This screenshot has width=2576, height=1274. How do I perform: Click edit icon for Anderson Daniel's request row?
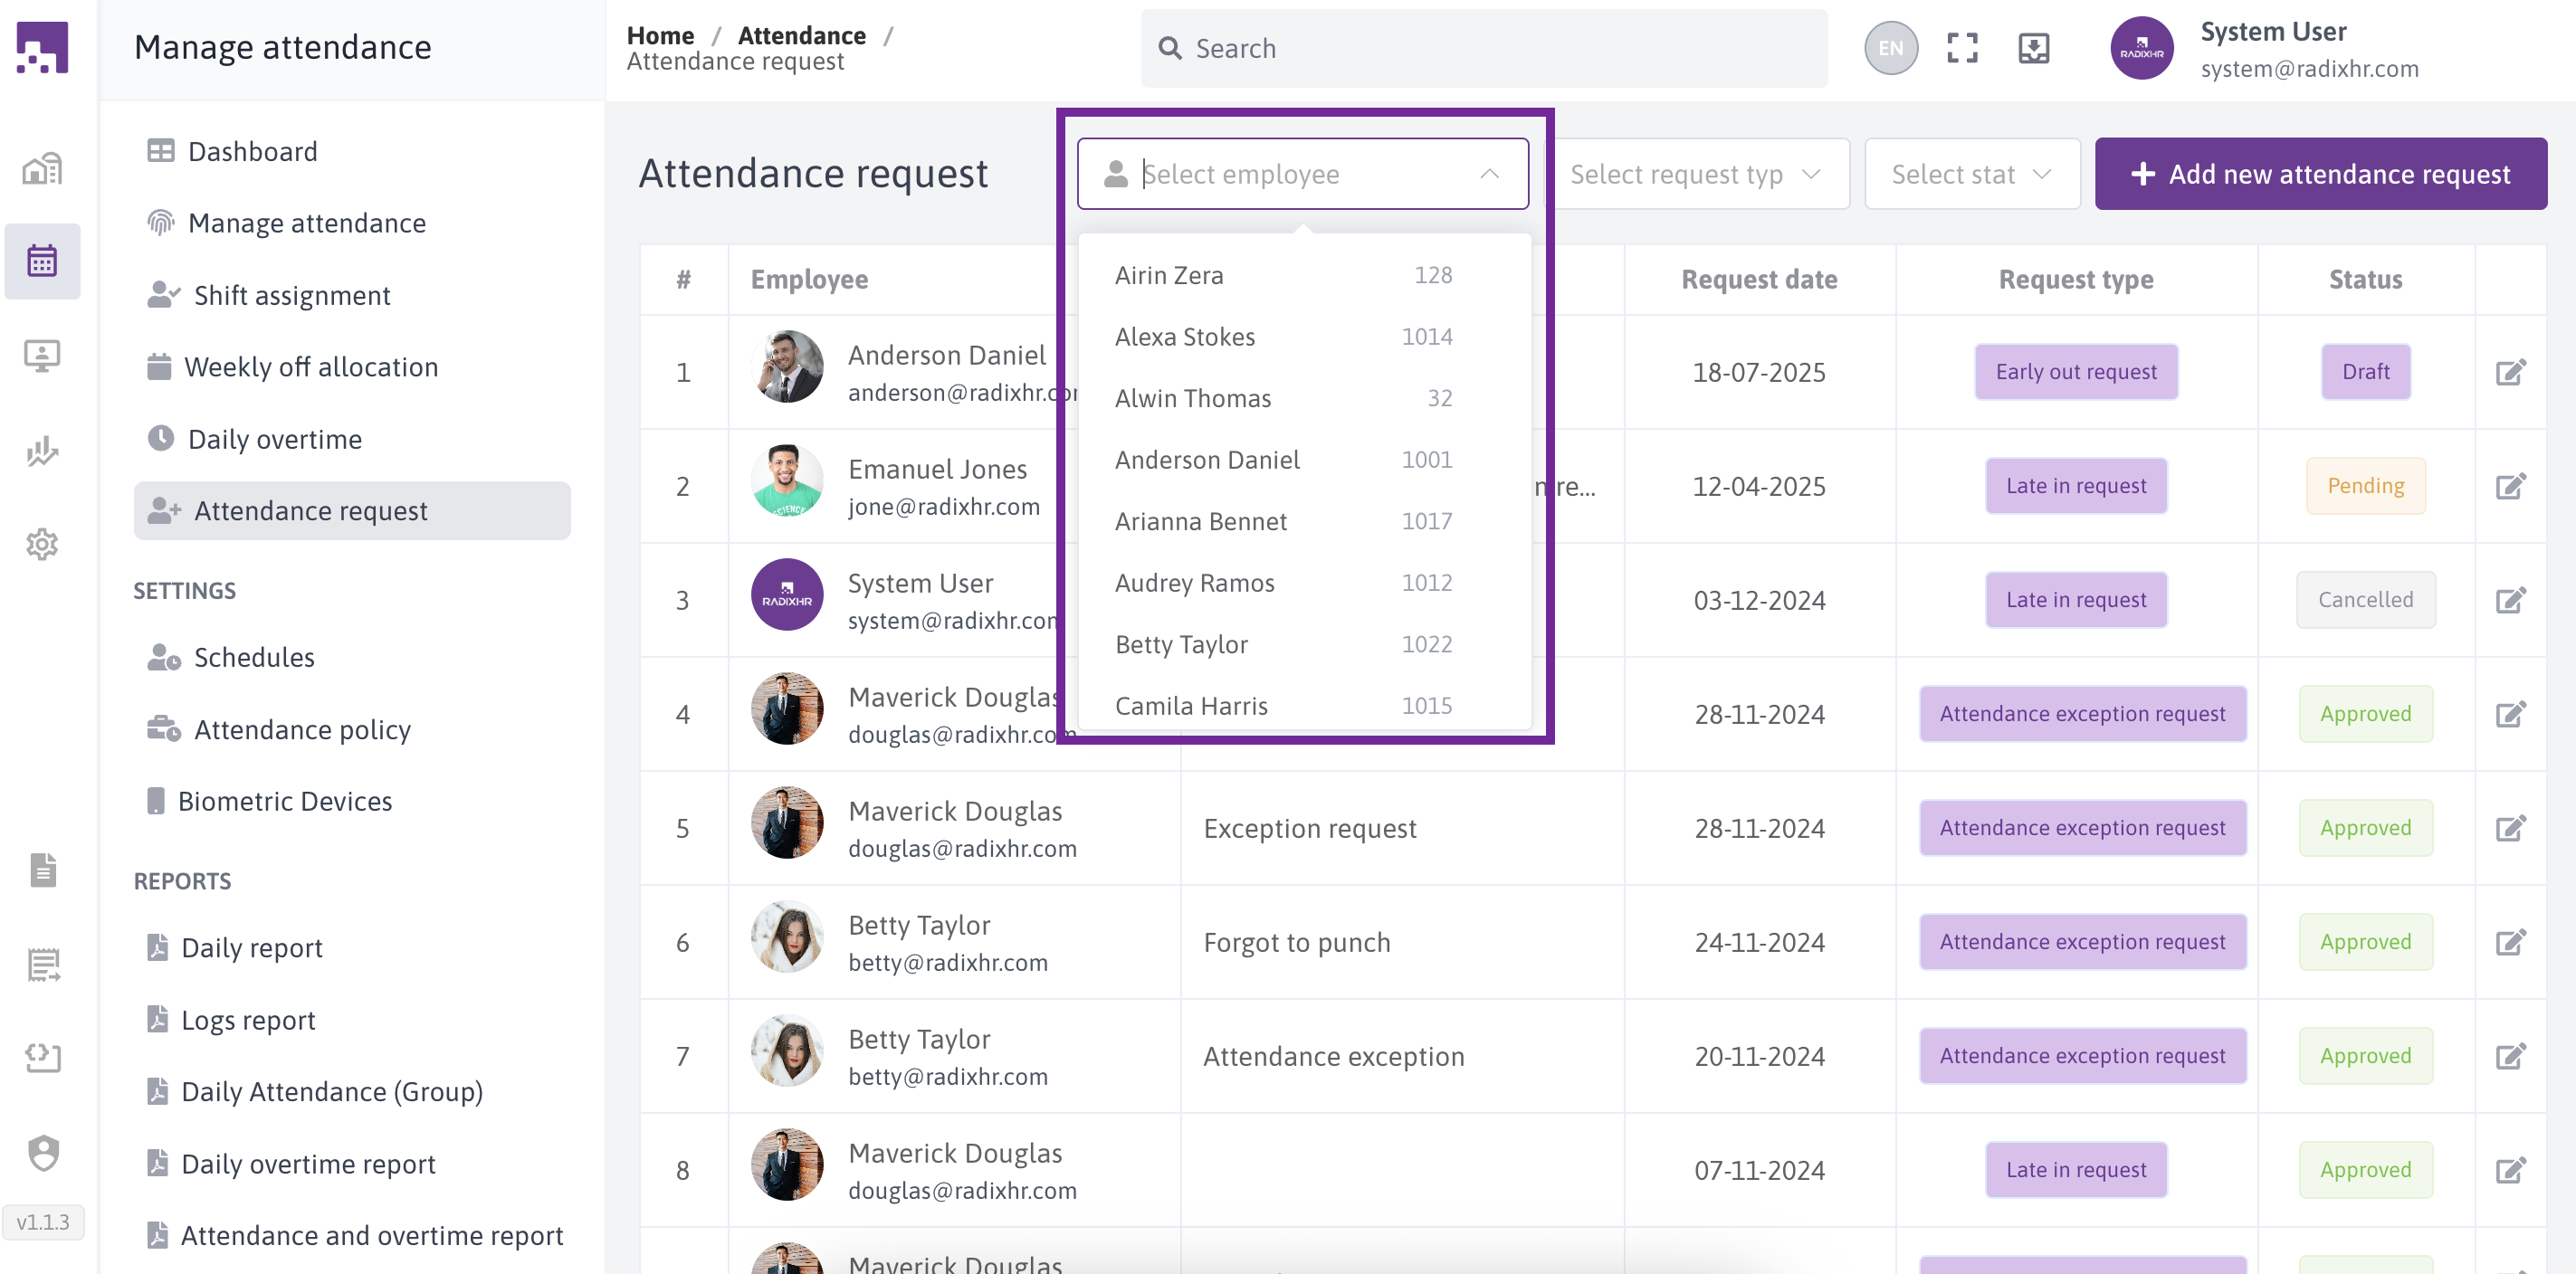(2510, 372)
